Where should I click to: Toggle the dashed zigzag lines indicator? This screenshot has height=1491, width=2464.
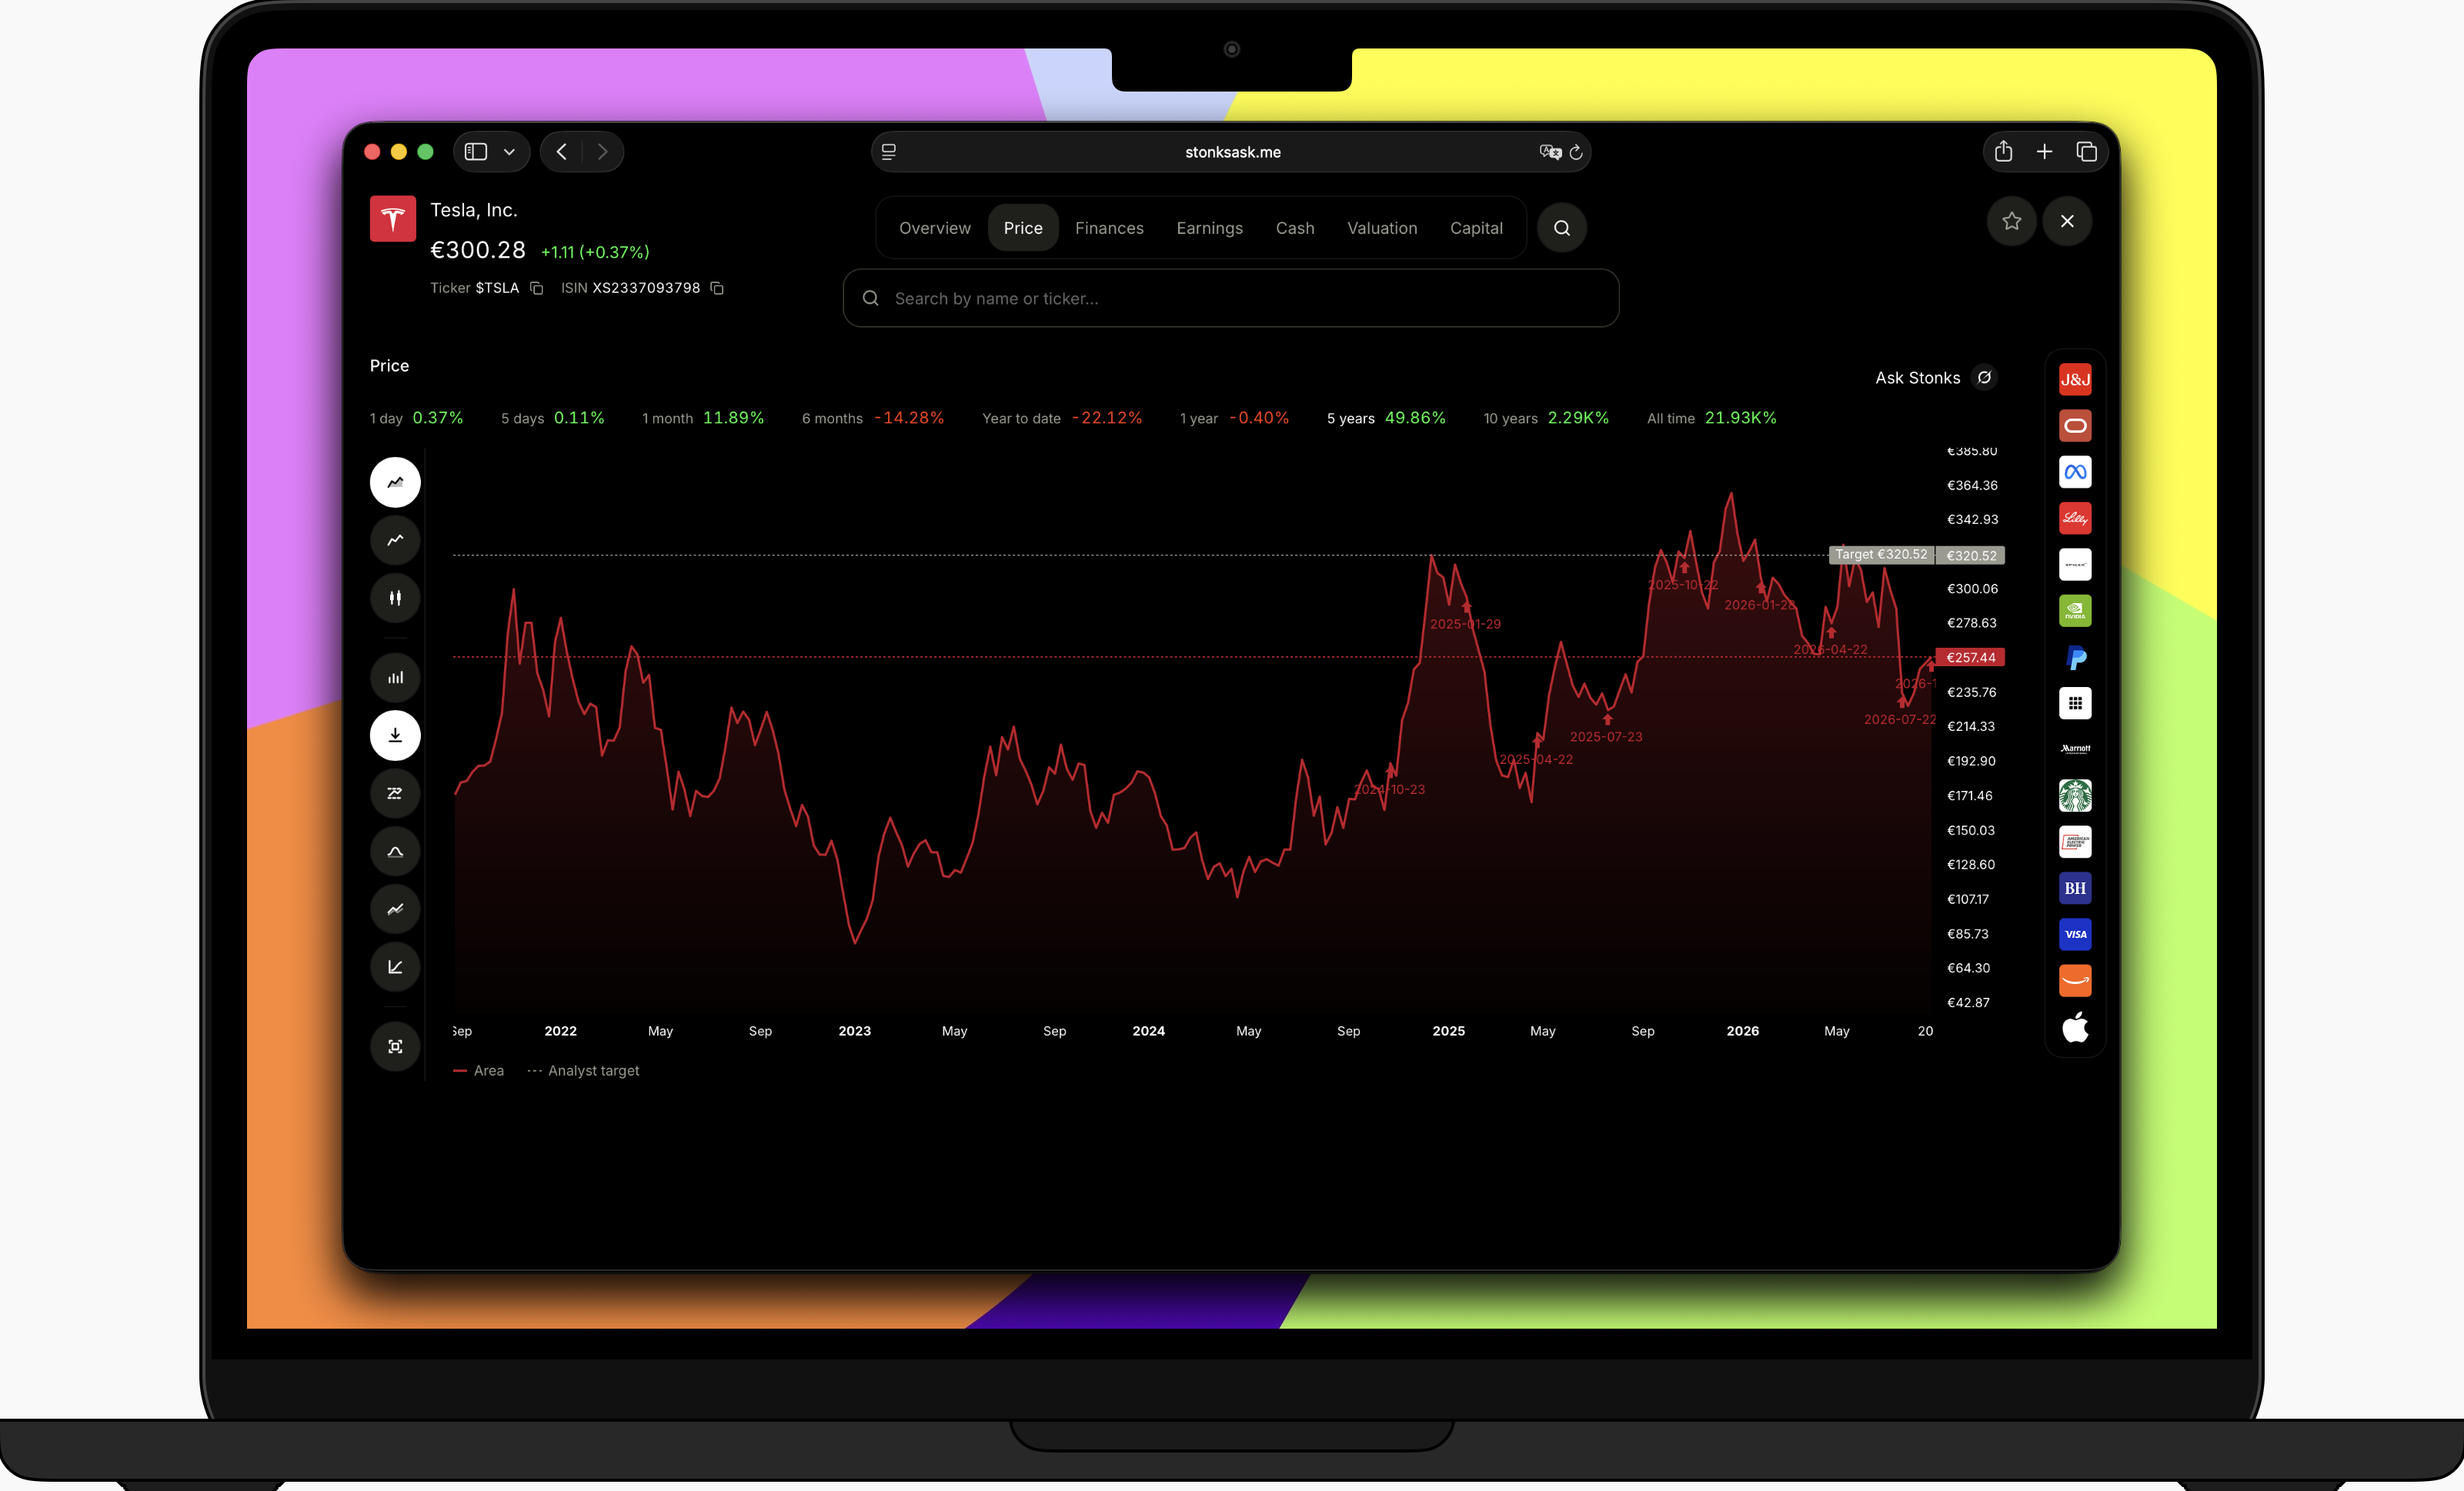coord(395,793)
